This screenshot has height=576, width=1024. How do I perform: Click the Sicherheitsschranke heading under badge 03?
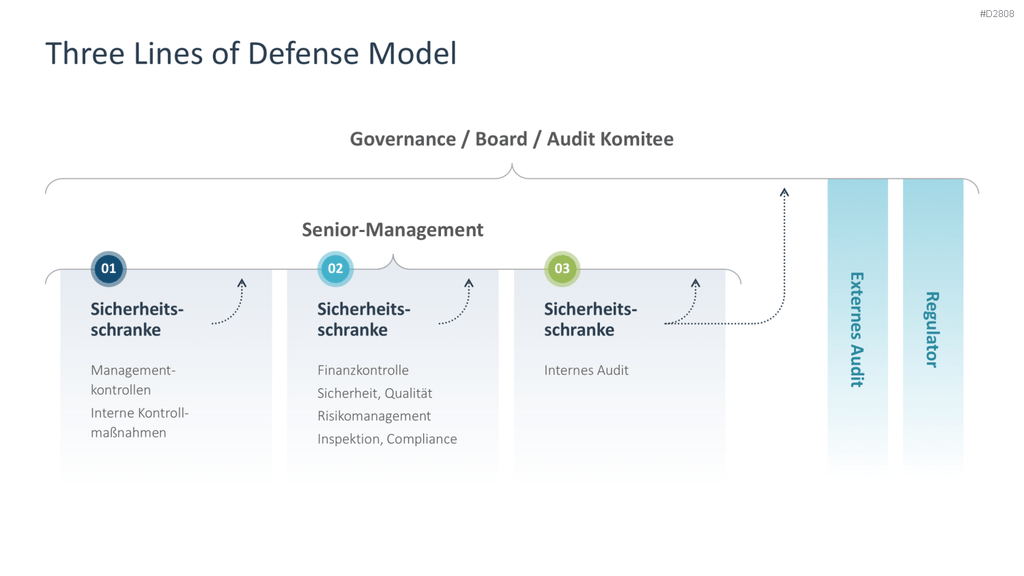590,319
